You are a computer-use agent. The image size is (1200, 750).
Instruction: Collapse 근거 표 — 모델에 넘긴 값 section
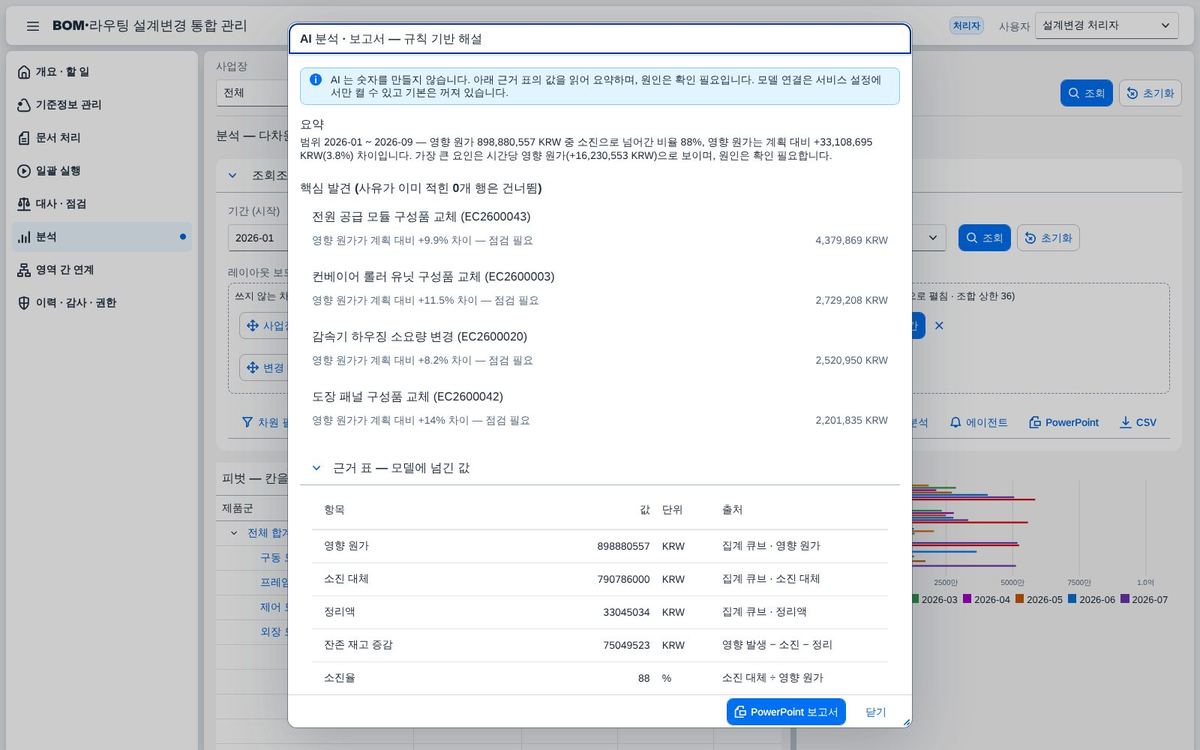(x=316, y=468)
